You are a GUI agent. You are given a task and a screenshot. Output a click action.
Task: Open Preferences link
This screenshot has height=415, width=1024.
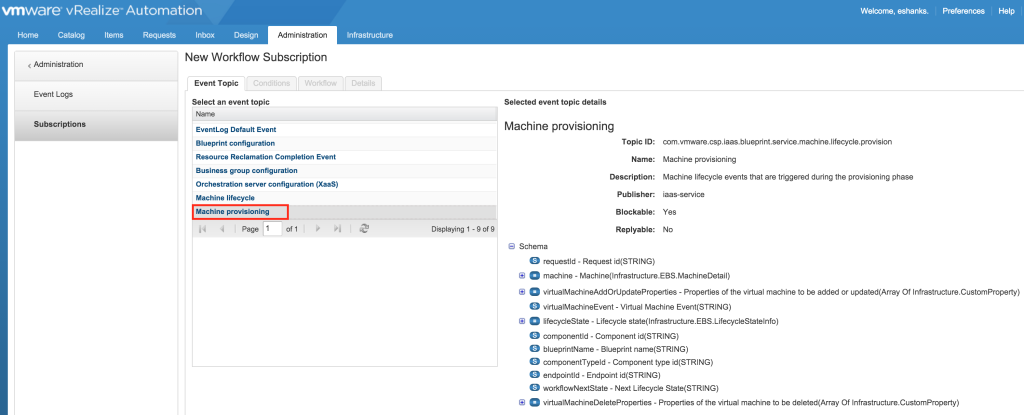pyautogui.click(x=963, y=11)
